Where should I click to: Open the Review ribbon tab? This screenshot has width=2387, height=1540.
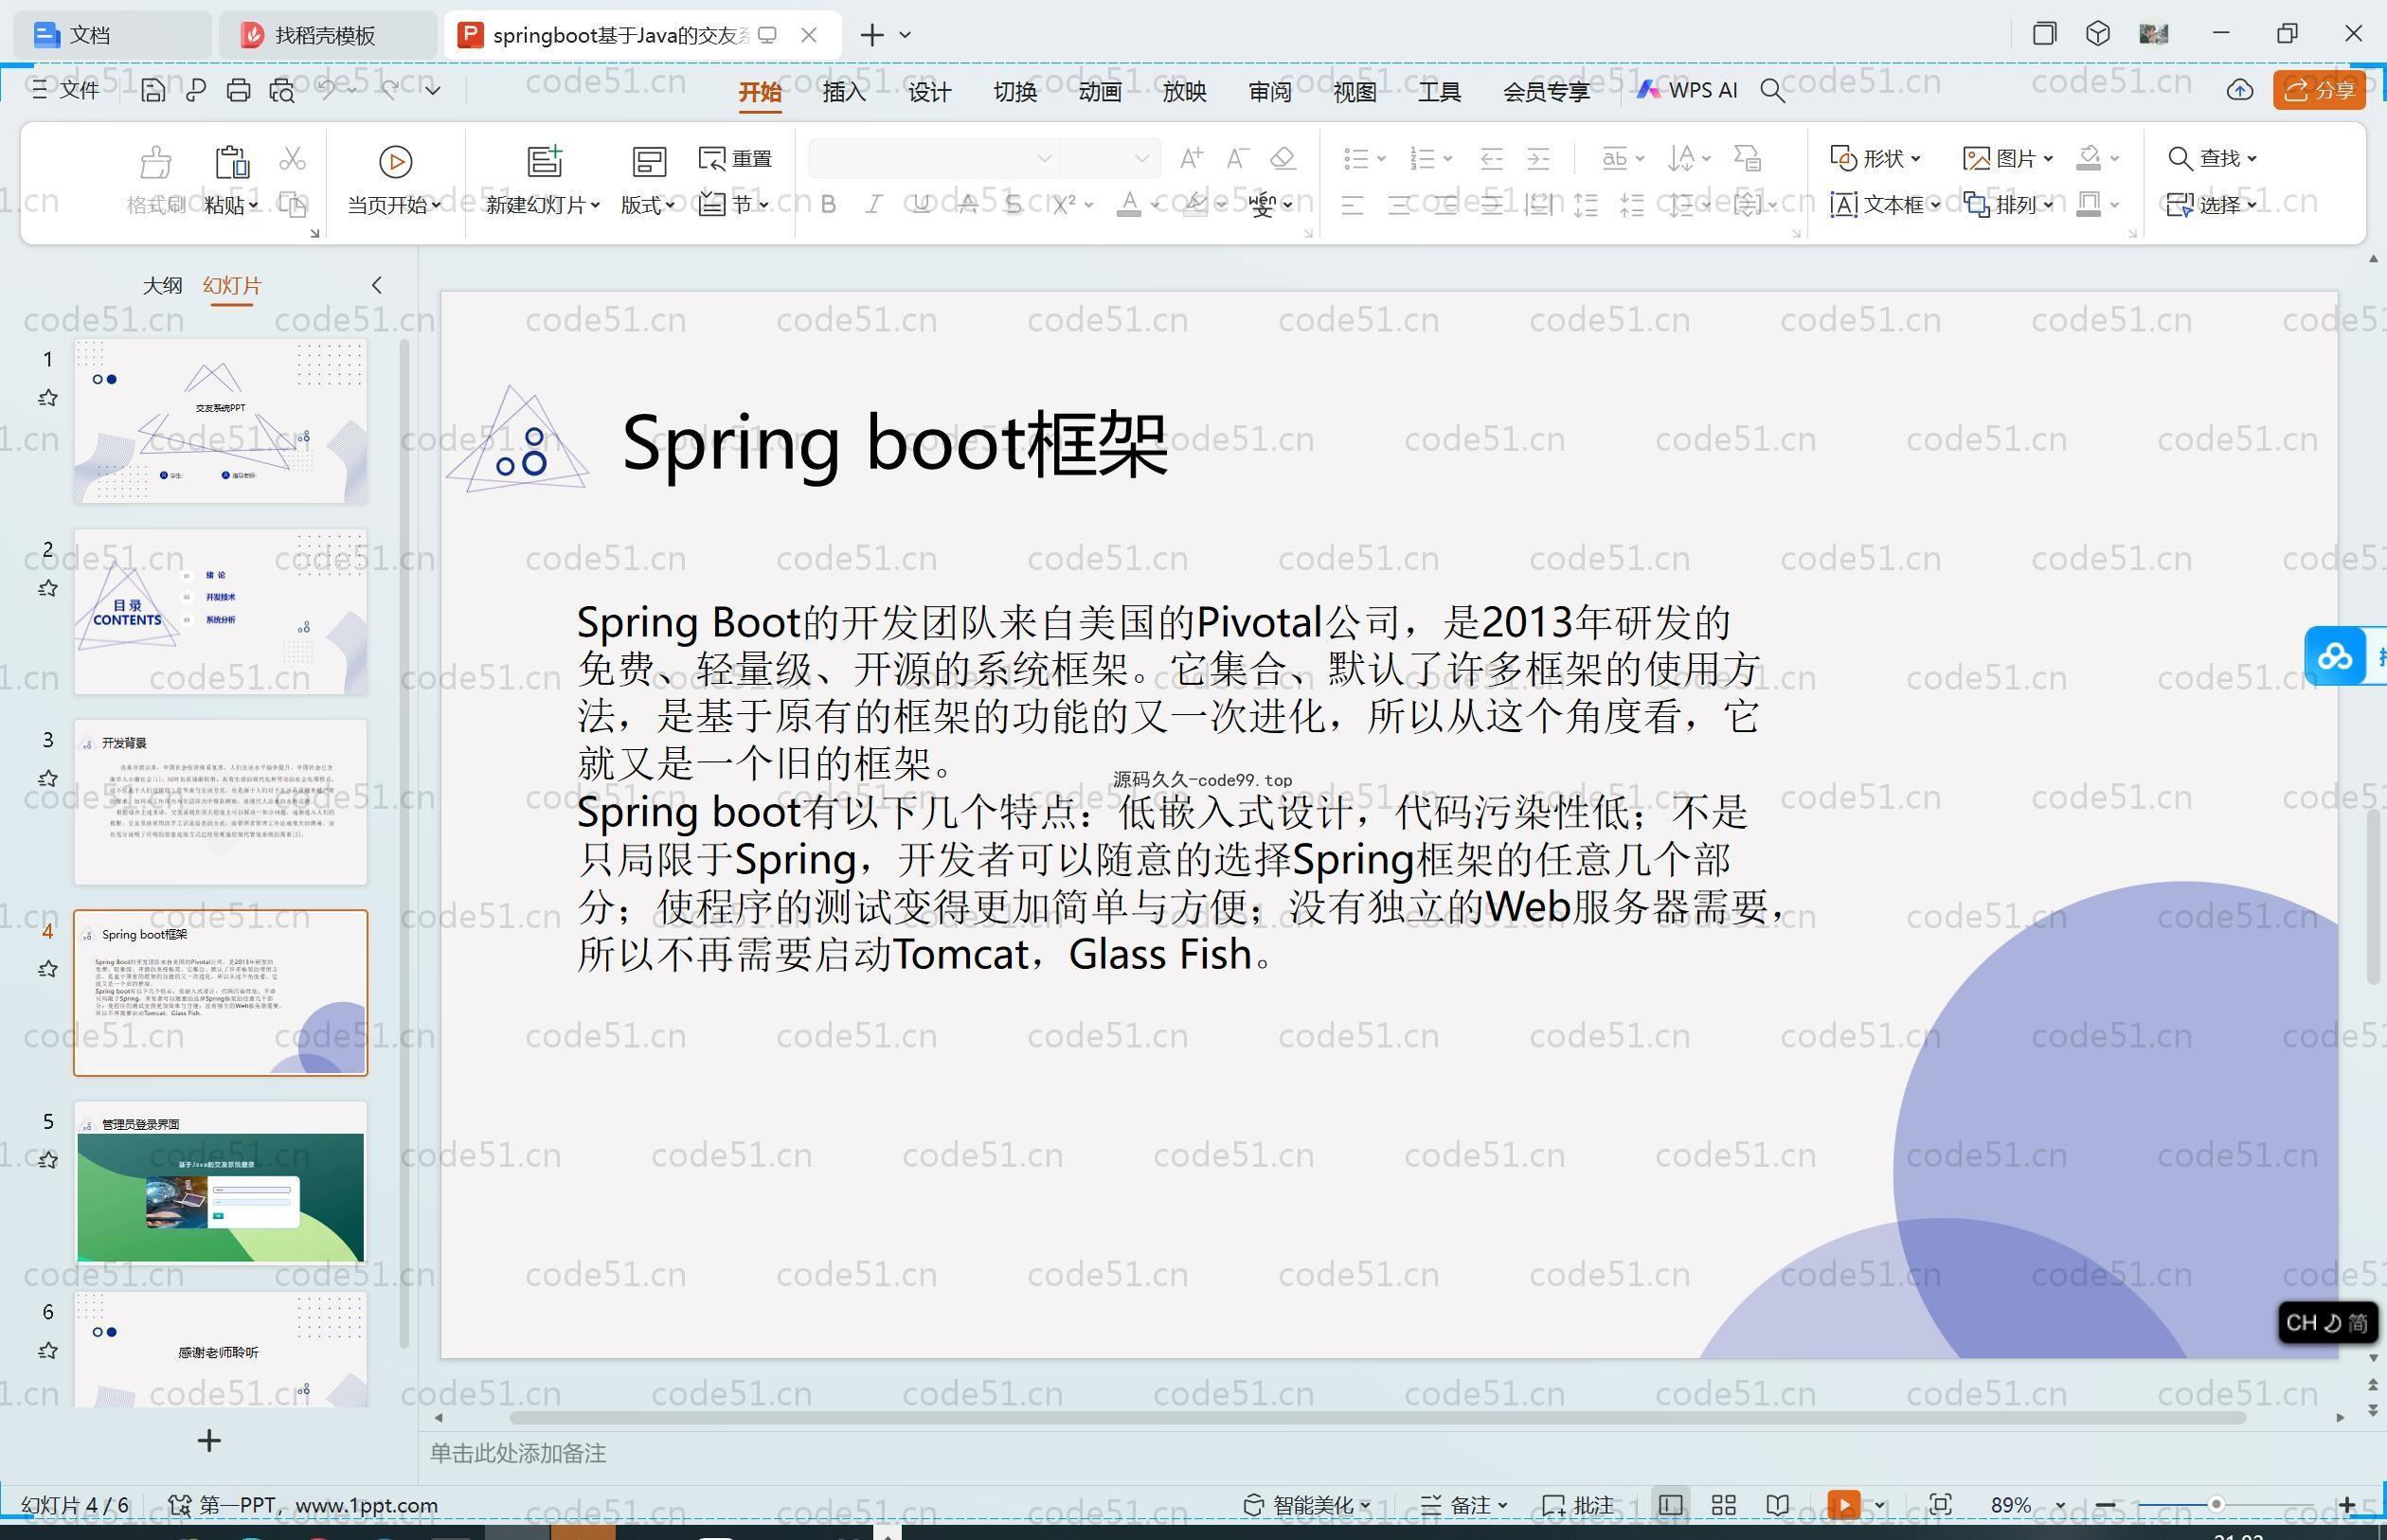[x=1270, y=91]
